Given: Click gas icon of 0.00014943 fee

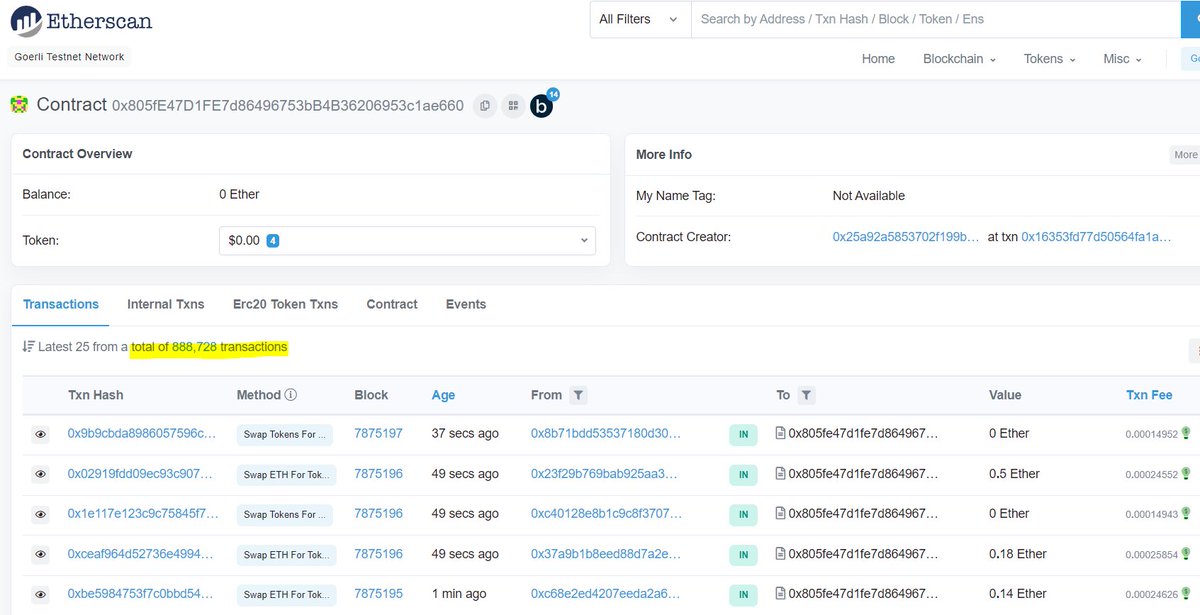Looking at the screenshot, I should pos(1185,513).
